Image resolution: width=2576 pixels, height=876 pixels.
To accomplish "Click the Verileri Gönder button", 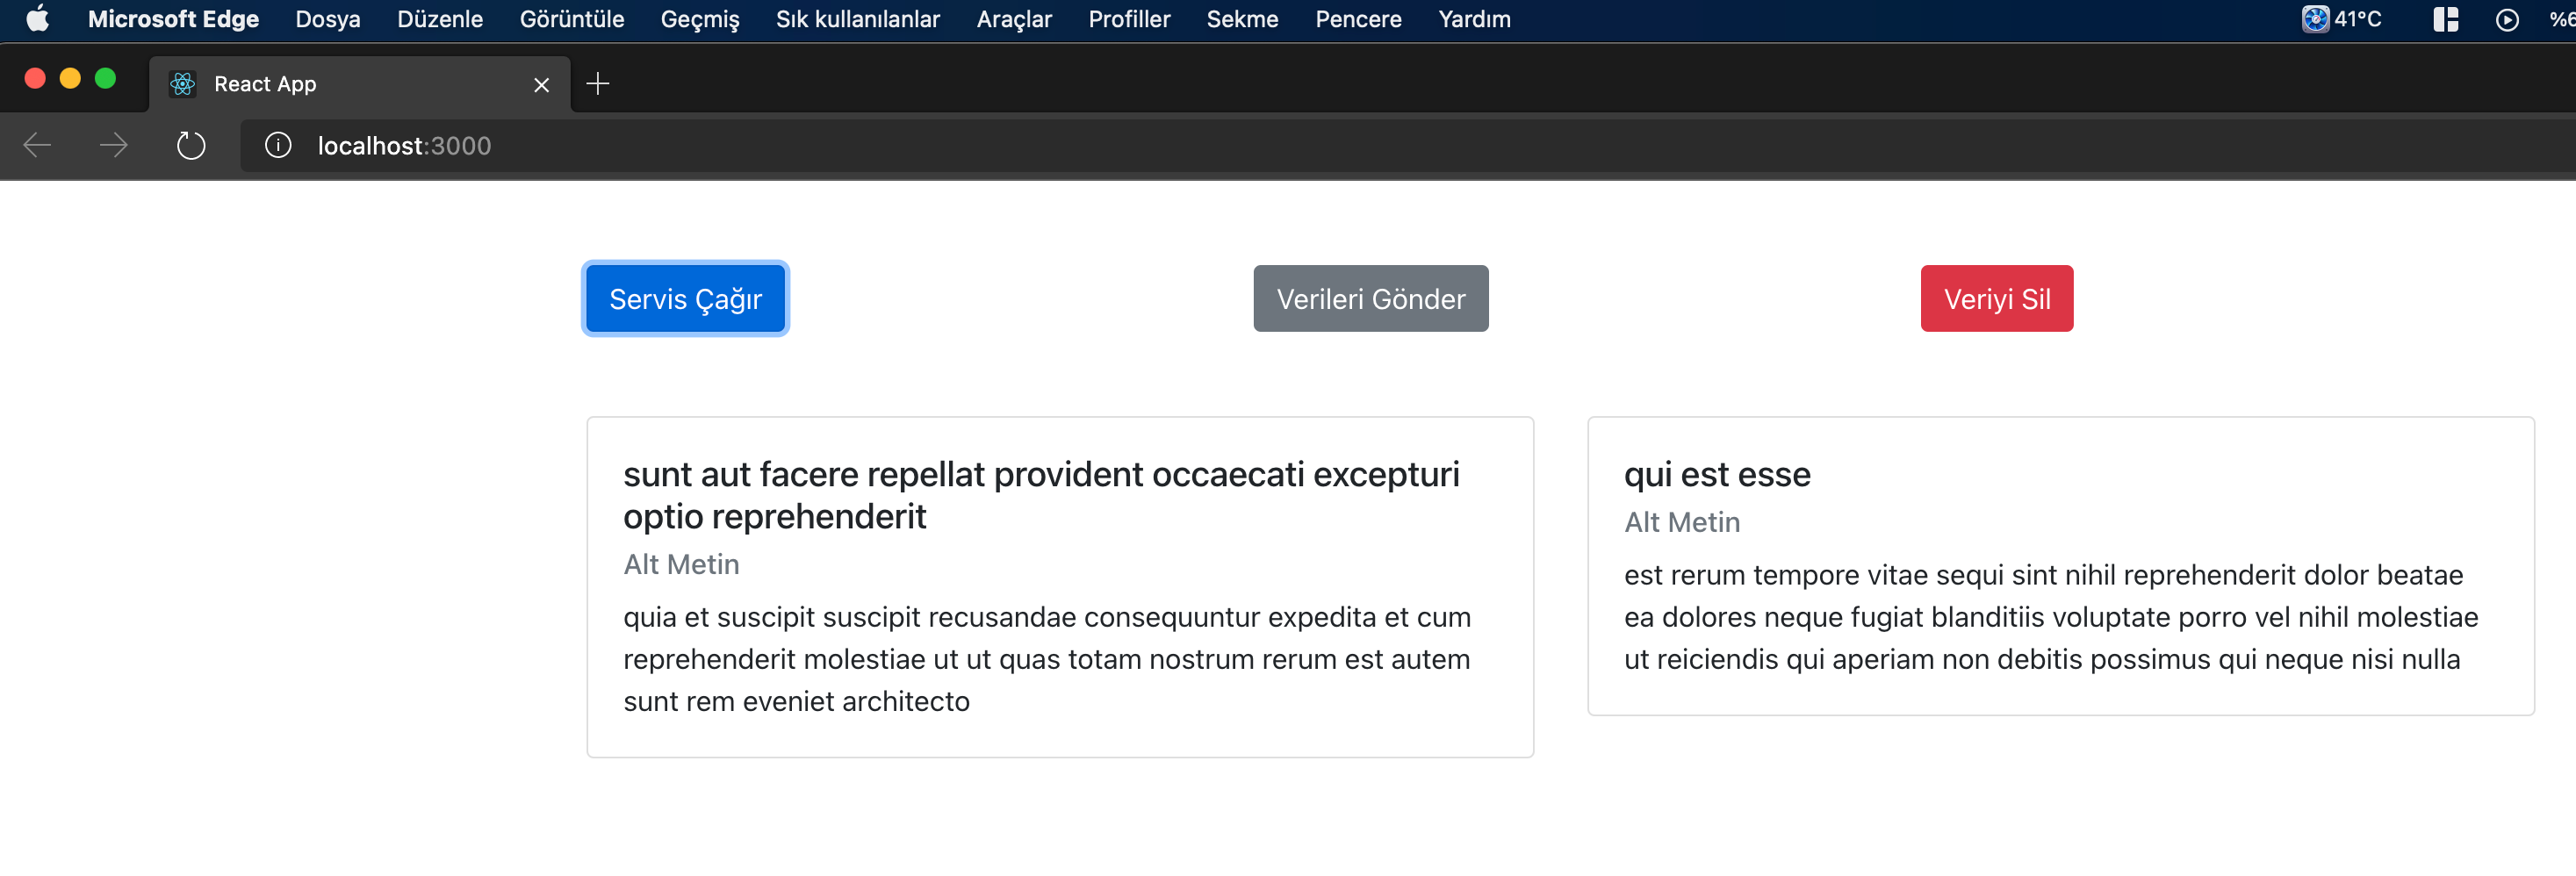I will (x=1371, y=298).
